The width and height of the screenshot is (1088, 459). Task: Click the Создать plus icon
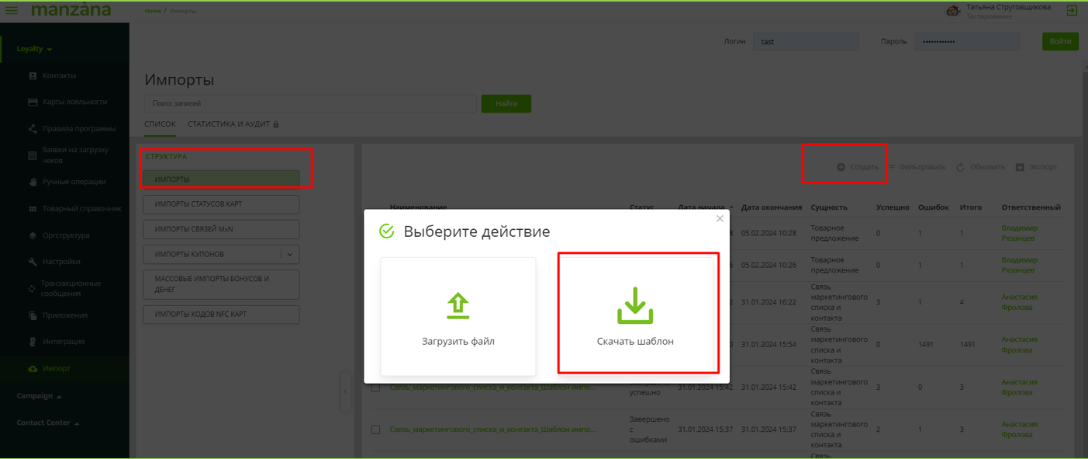click(x=841, y=166)
